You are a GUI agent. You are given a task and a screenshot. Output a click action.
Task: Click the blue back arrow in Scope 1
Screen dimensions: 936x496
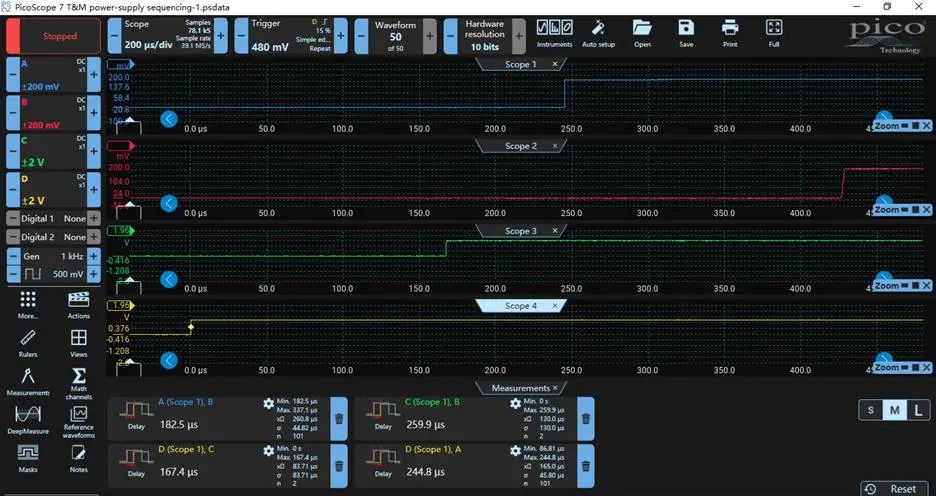click(169, 119)
